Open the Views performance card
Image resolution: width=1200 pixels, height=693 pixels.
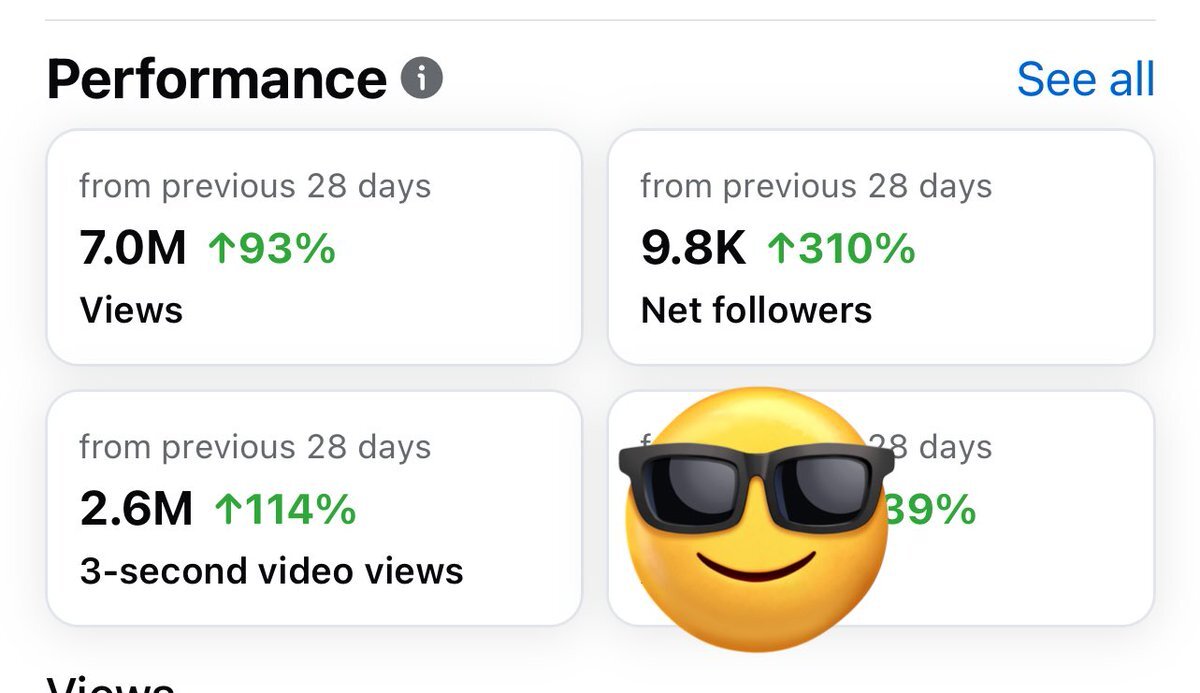tap(314, 247)
